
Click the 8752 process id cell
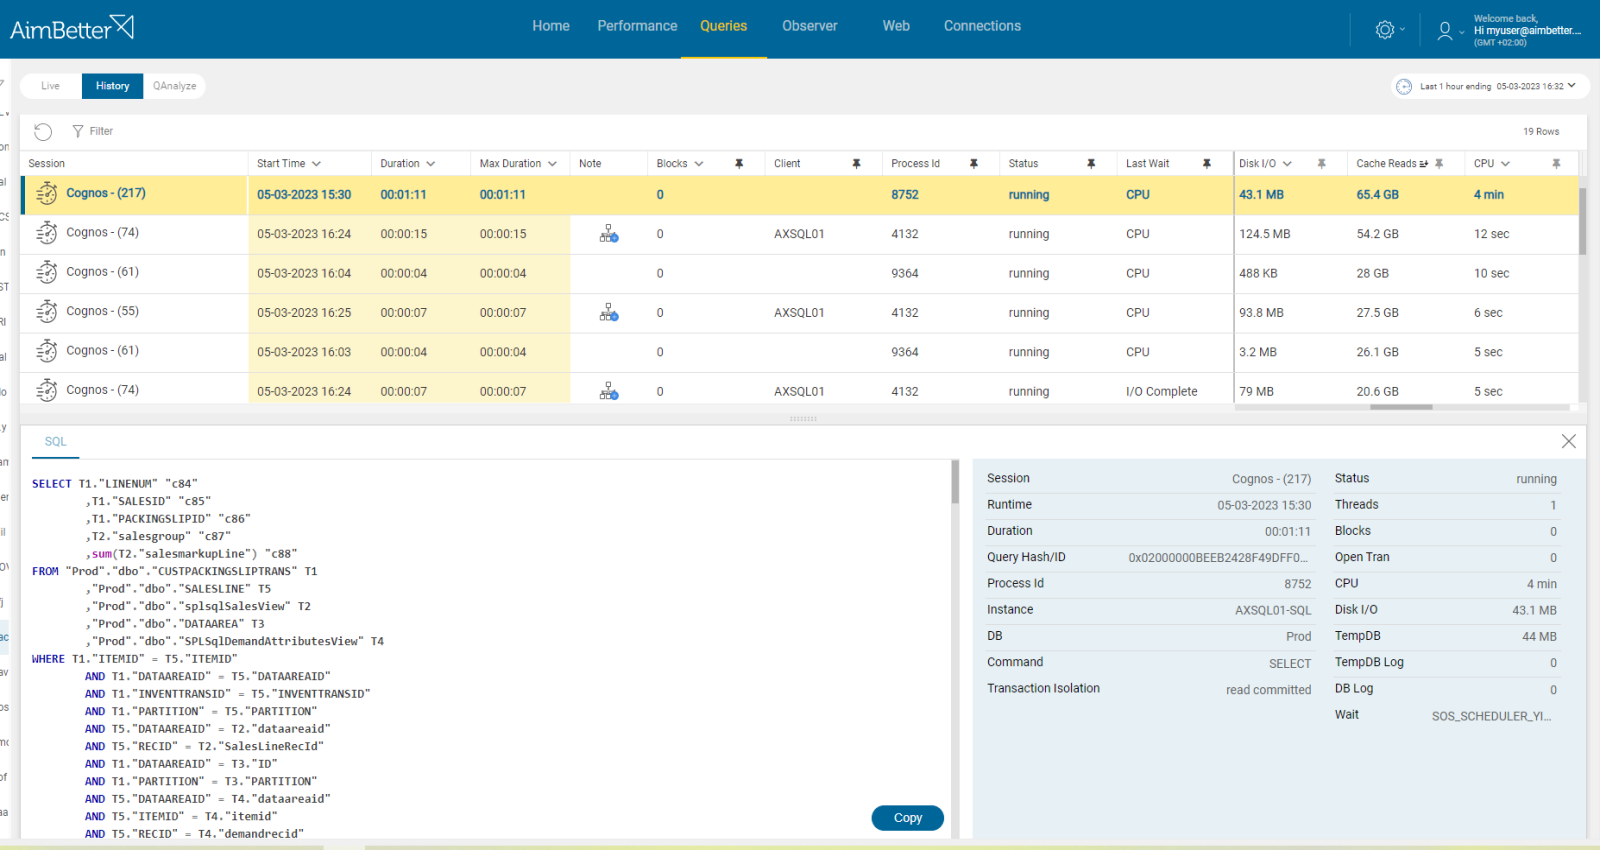[x=904, y=195]
